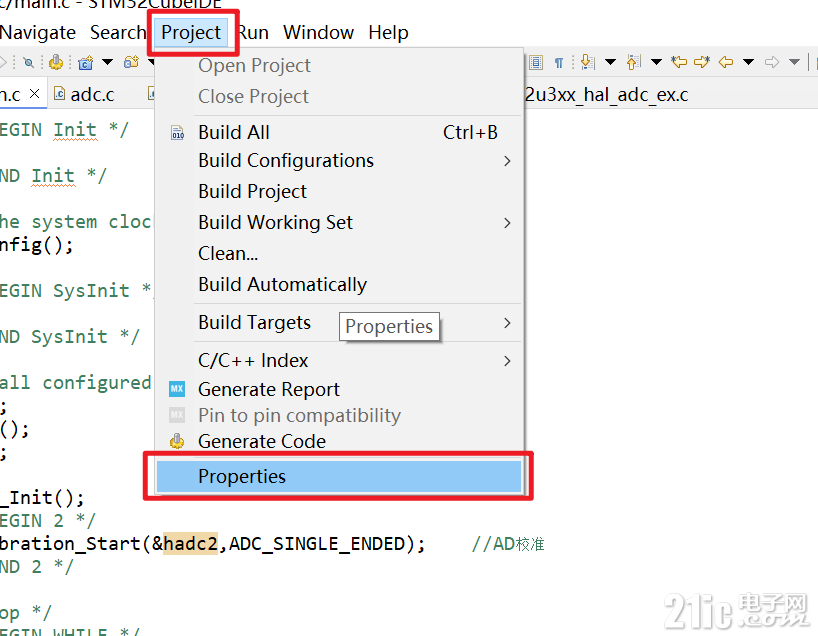818x636 pixels.
Task: Go to the Last Edit Location icon
Action: coord(679,62)
